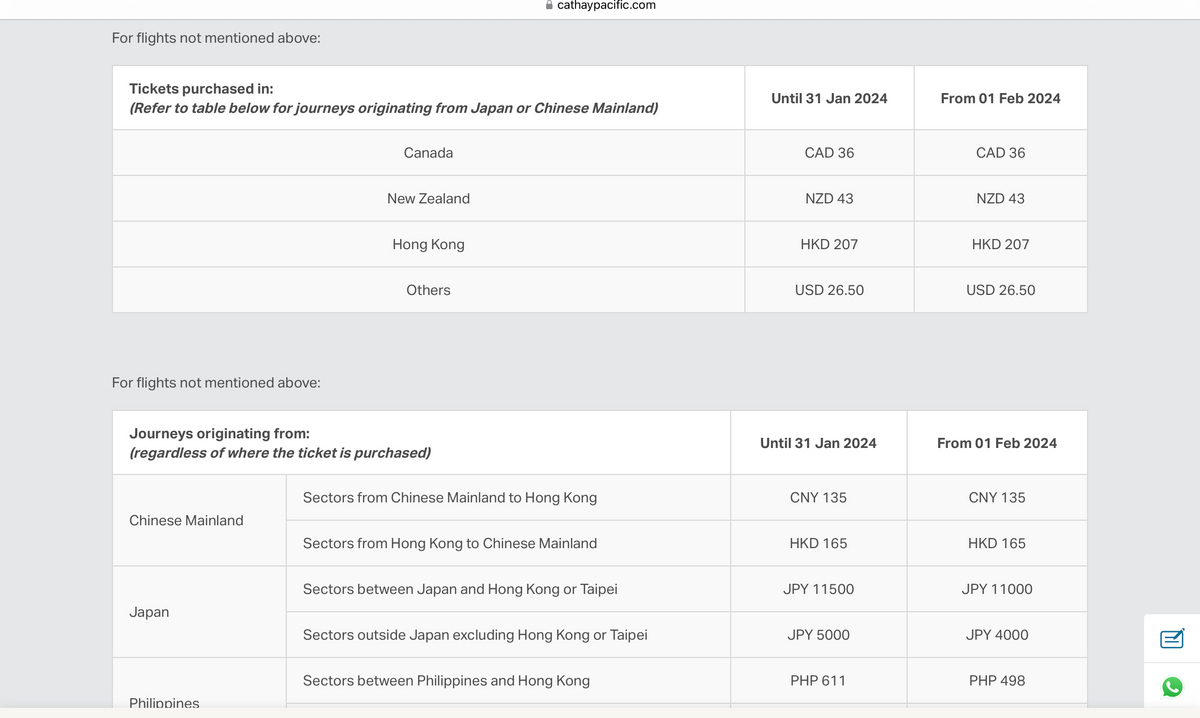1200x718 pixels.
Task: Click the WhatsApp chat icon
Action: [x=1172, y=687]
